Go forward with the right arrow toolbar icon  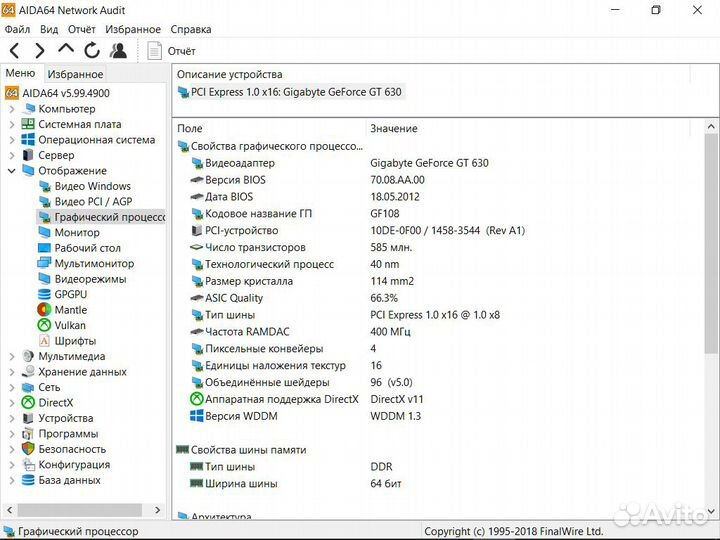click(x=40, y=51)
